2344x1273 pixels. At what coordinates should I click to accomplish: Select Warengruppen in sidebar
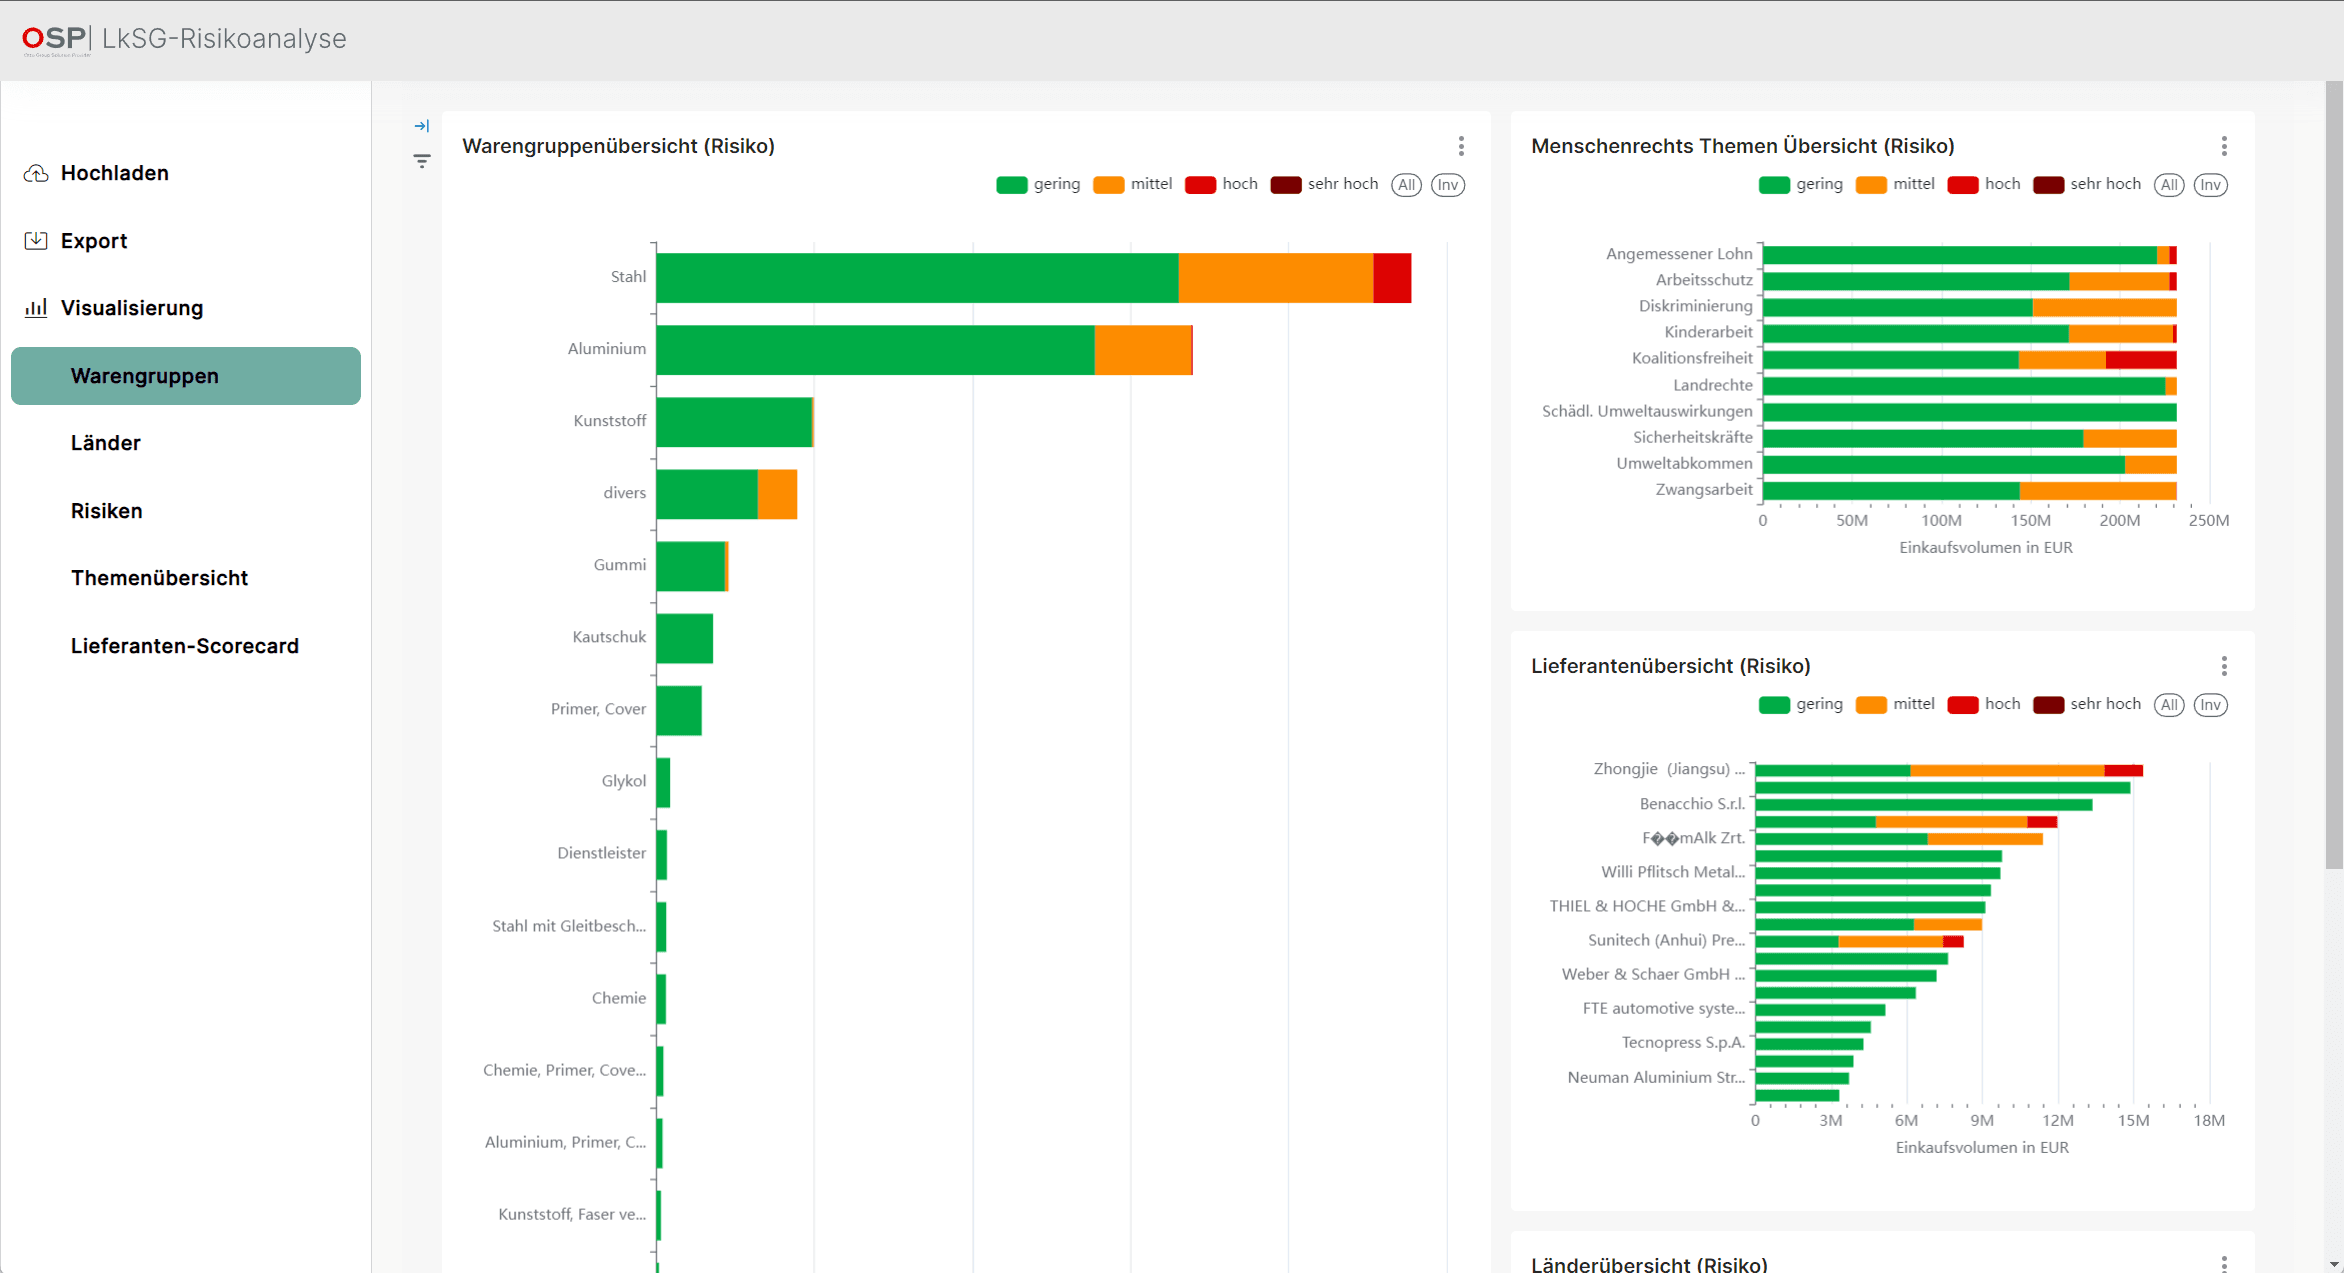point(186,376)
